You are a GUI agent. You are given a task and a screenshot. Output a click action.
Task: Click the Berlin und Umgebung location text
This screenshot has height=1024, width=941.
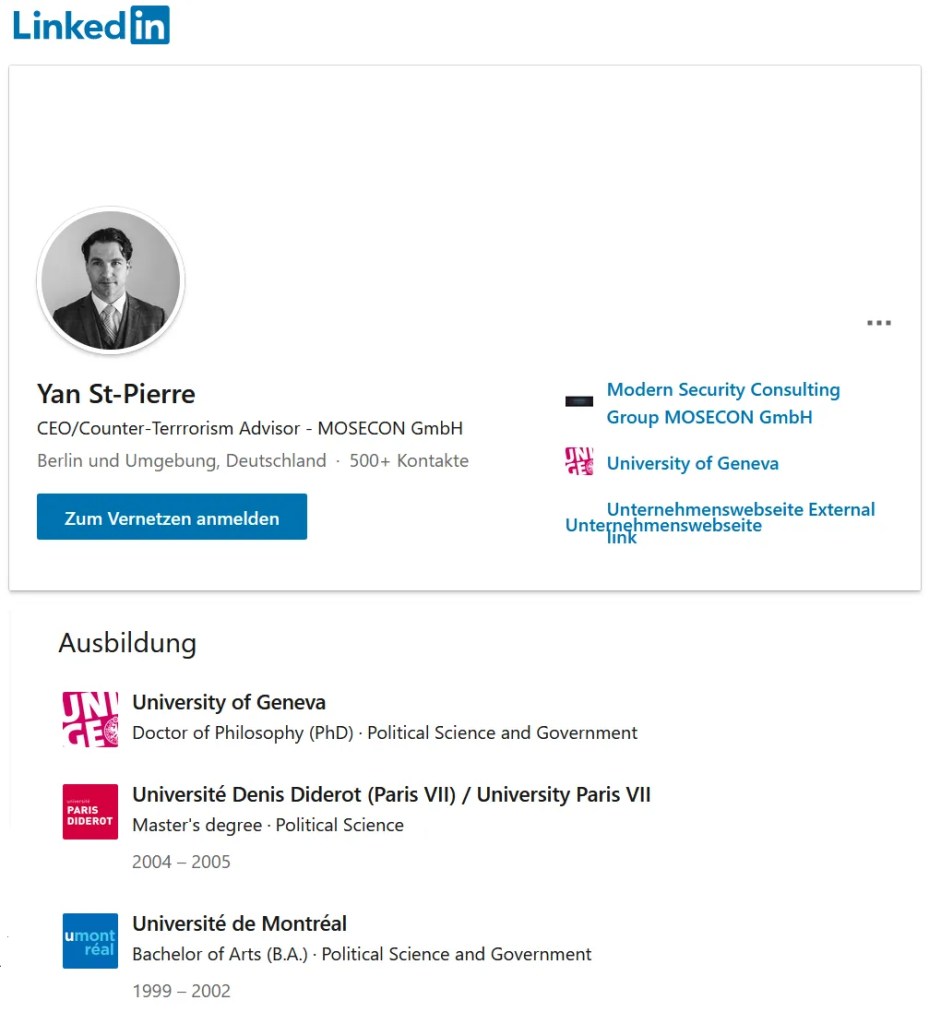[x=181, y=461]
